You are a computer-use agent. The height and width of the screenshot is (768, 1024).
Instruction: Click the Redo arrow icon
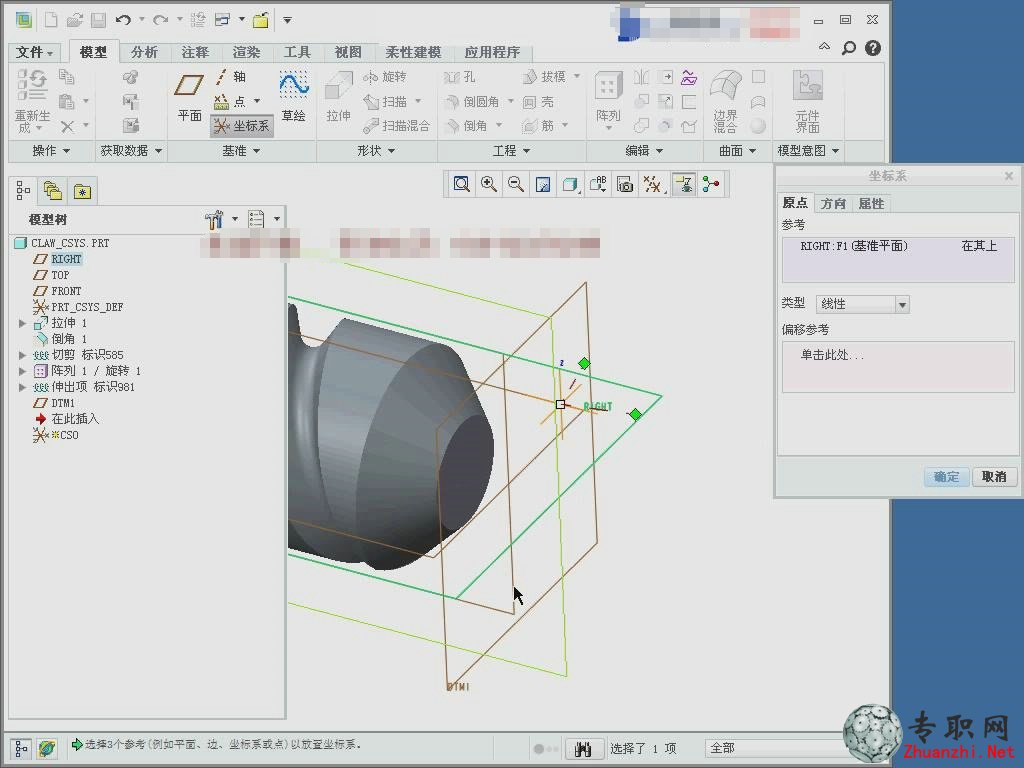coord(160,20)
